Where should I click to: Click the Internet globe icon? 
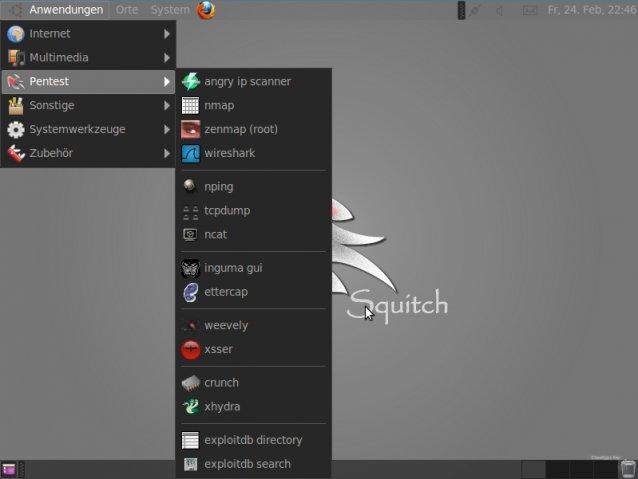[16, 34]
